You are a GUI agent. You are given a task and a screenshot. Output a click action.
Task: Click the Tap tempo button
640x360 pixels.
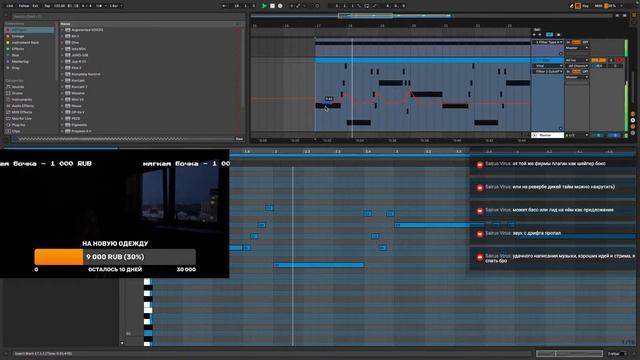point(47,6)
